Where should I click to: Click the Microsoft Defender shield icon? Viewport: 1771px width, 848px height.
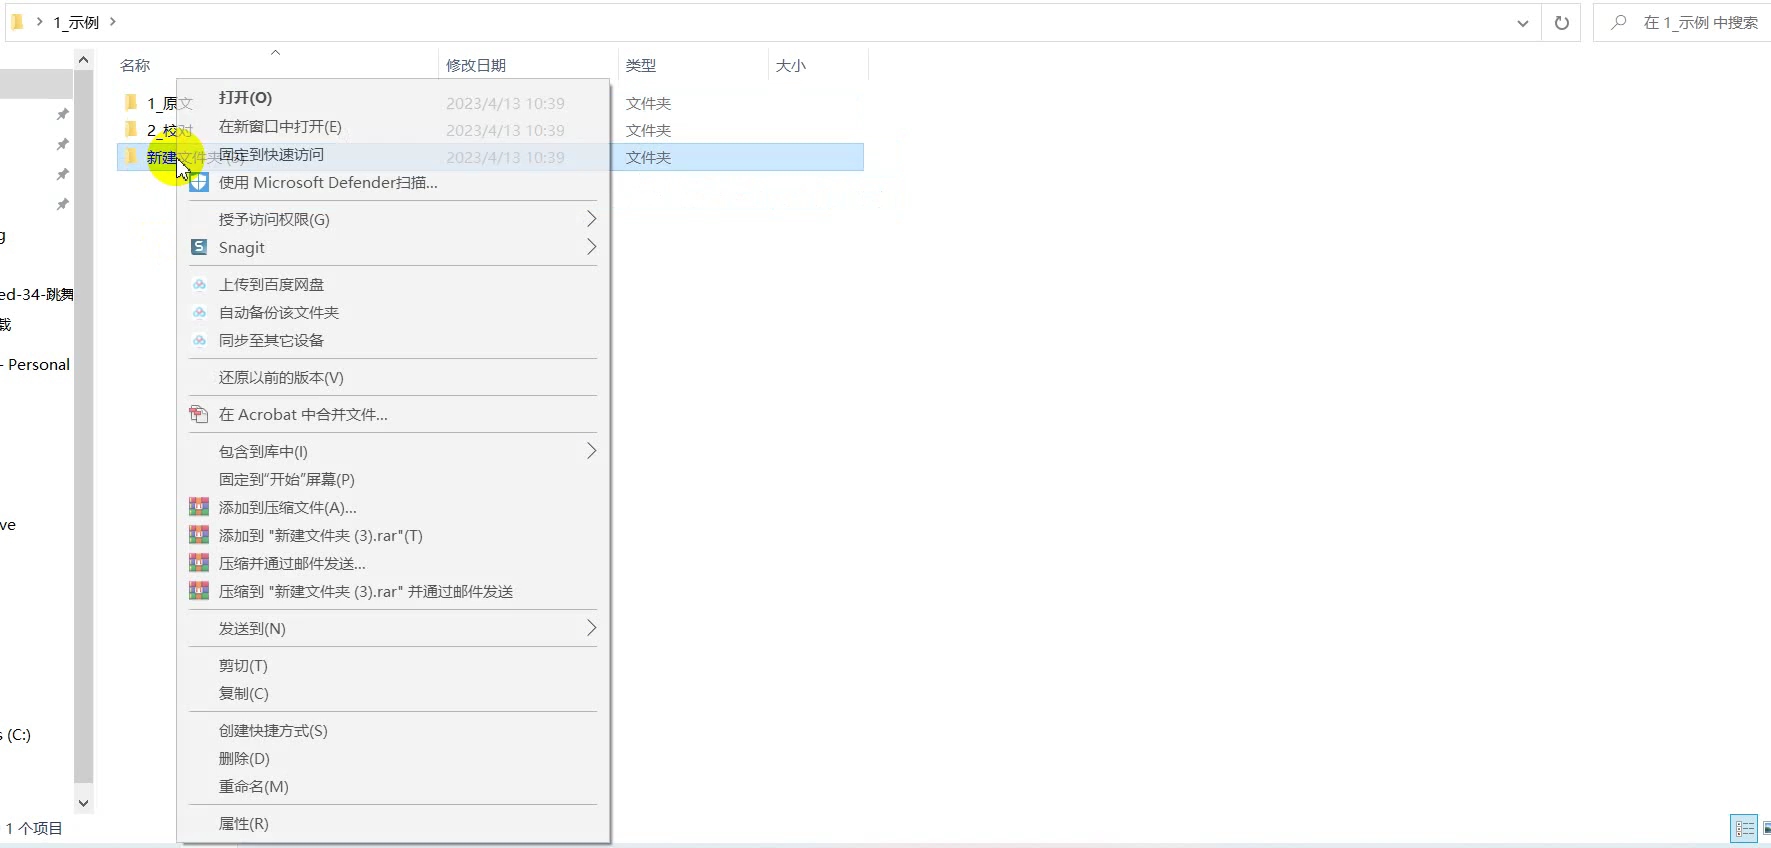[x=199, y=183]
